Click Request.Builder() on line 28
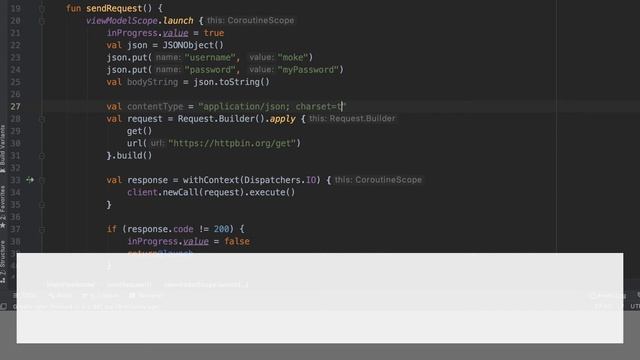The width and height of the screenshot is (640, 360). click(221, 119)
